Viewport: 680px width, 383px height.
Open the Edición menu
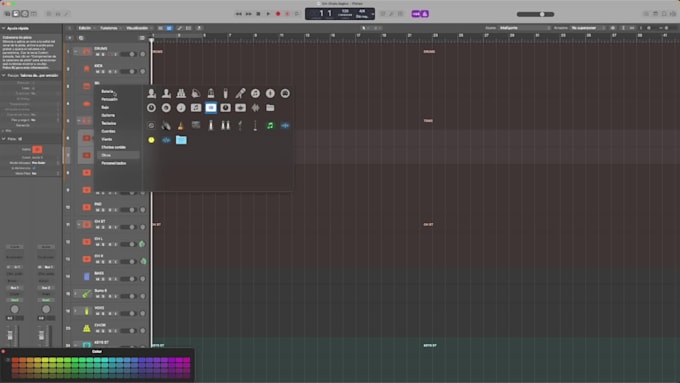(86, 28)
